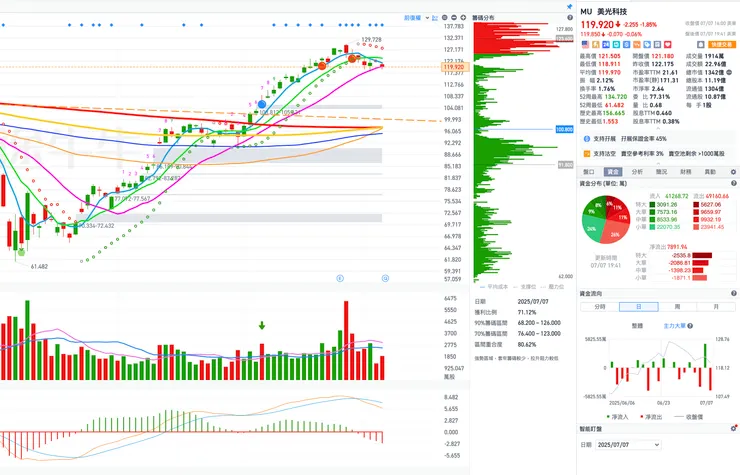Click the orange icon next to US flag
Screen dimensions: 740x475
[x=596, y=44]
